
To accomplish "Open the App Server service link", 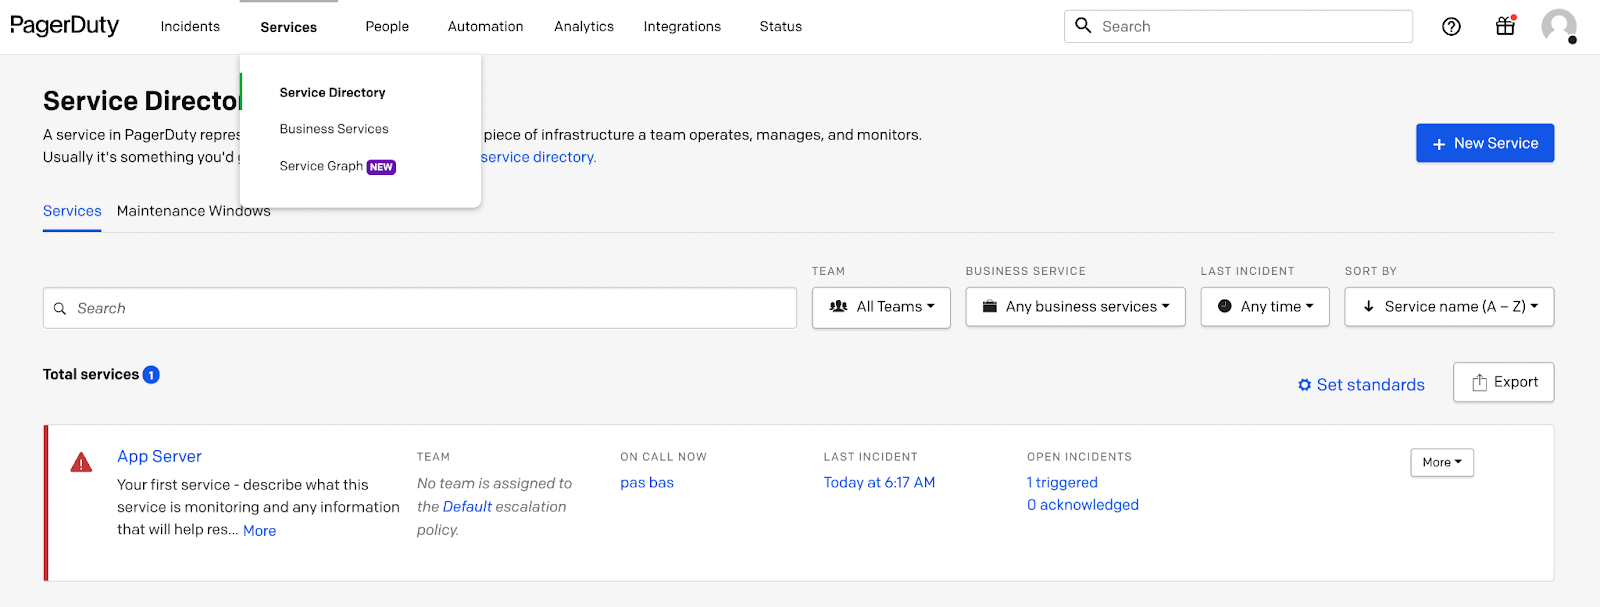I will tap(159, 456).
